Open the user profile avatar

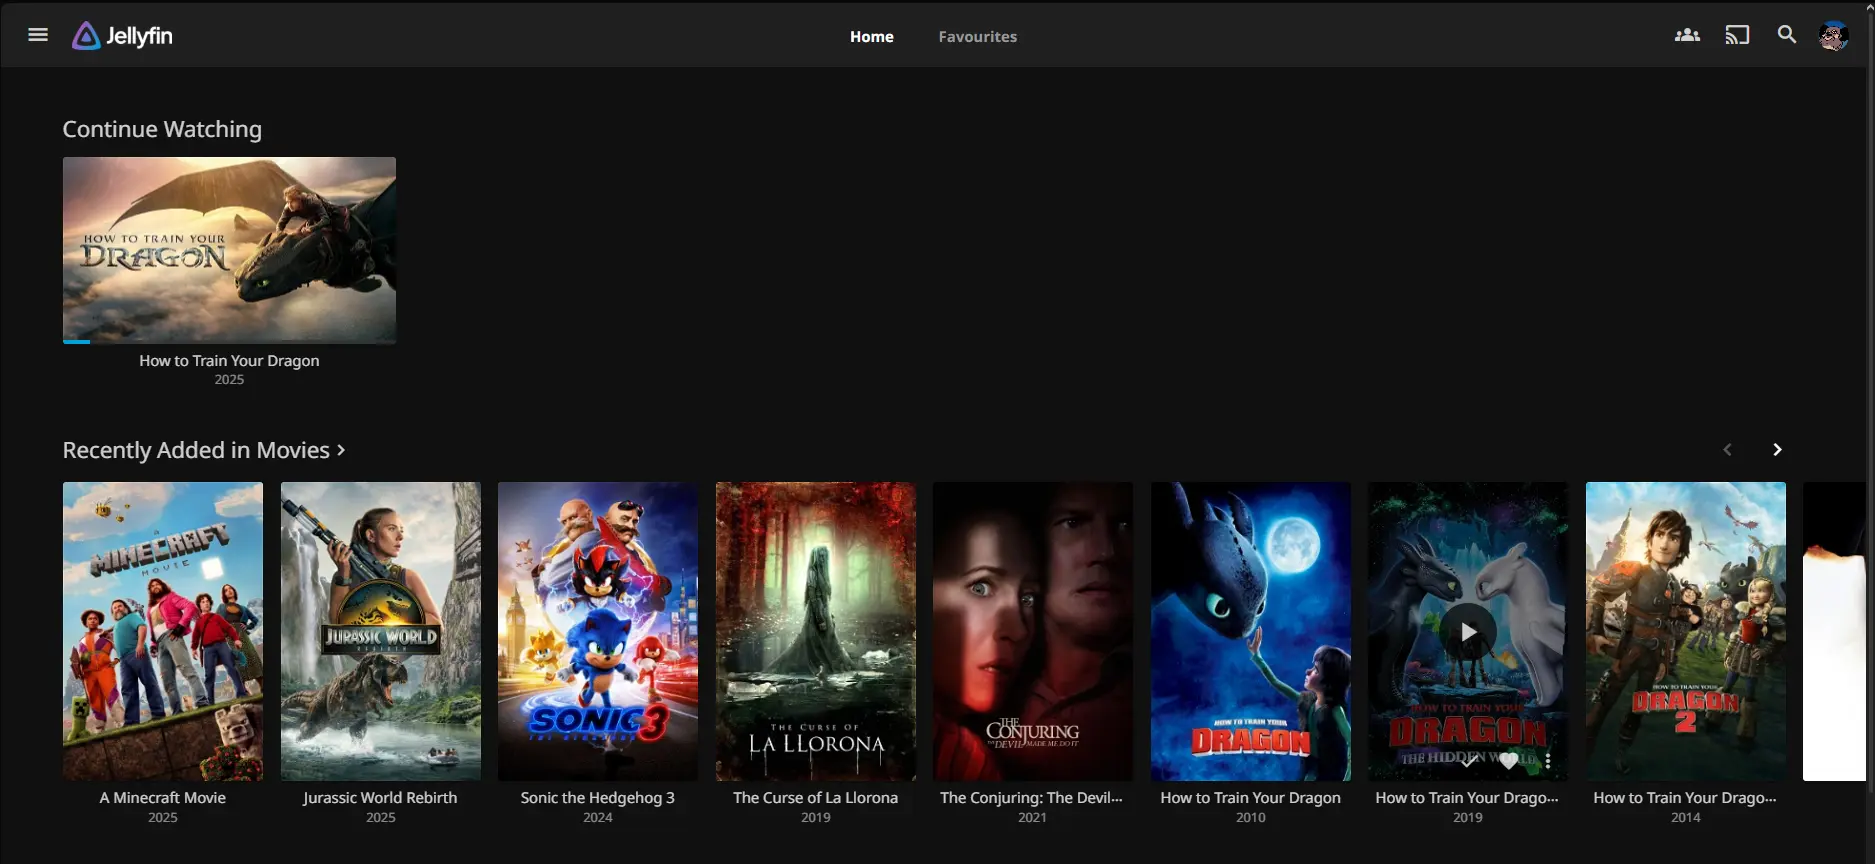(x=1833, y=36)
